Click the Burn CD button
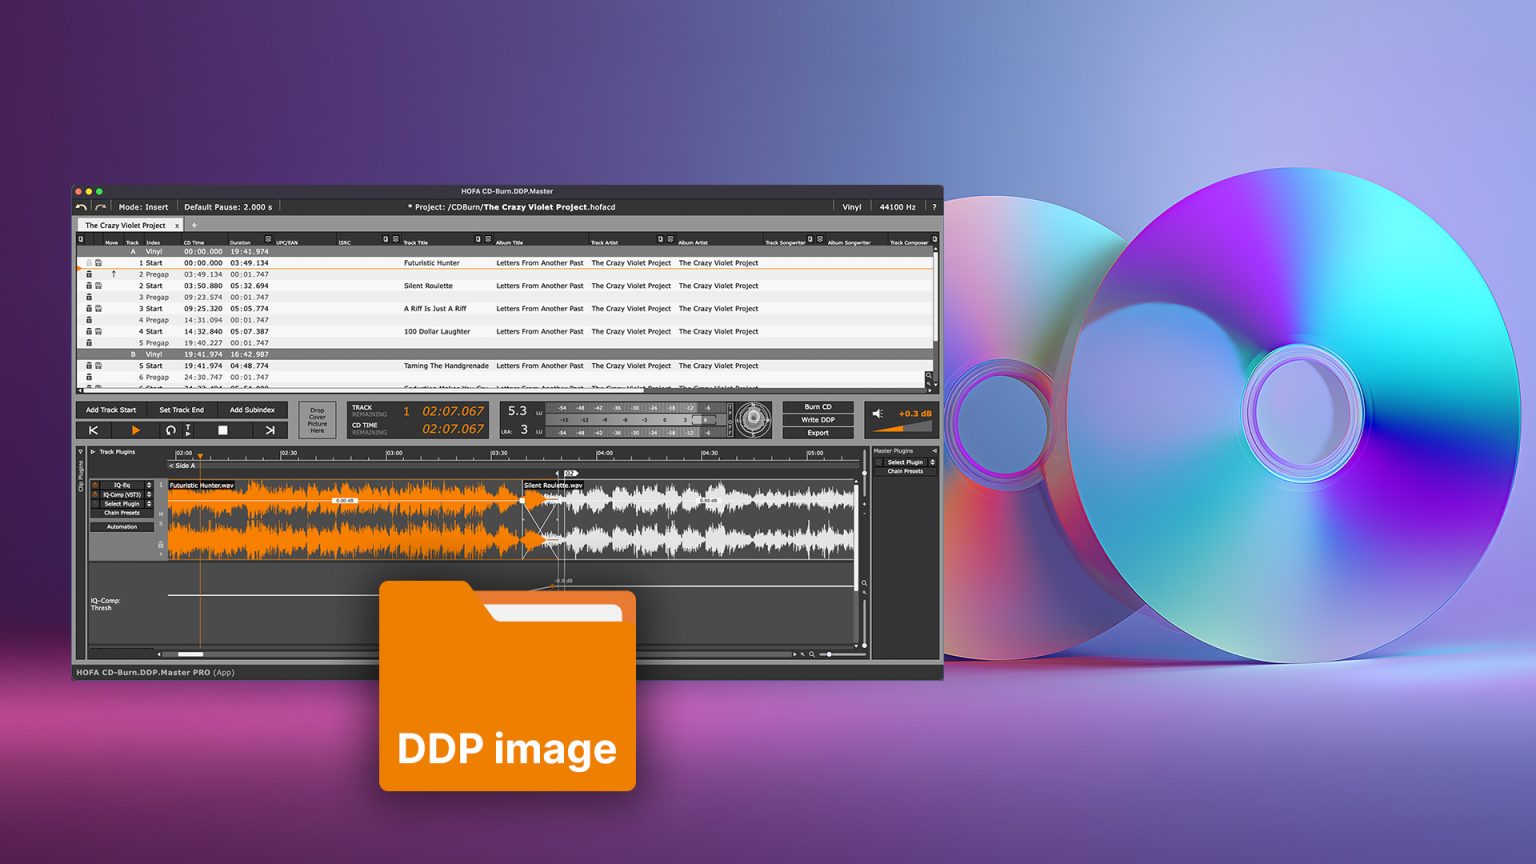The width and height of the screenshot is (1536, 864). click(818, 407)
